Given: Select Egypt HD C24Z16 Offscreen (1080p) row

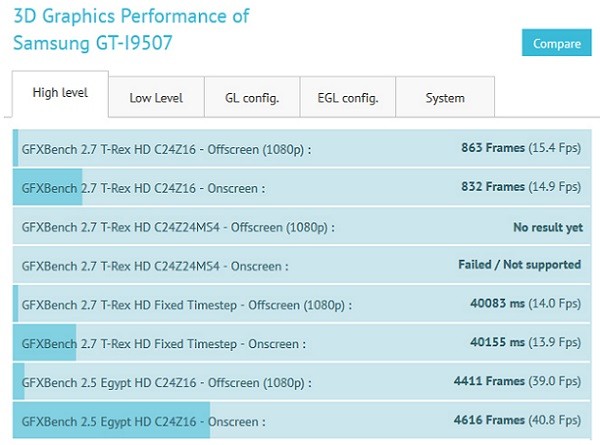Looking at the screenshot, I should pos(302,381).
